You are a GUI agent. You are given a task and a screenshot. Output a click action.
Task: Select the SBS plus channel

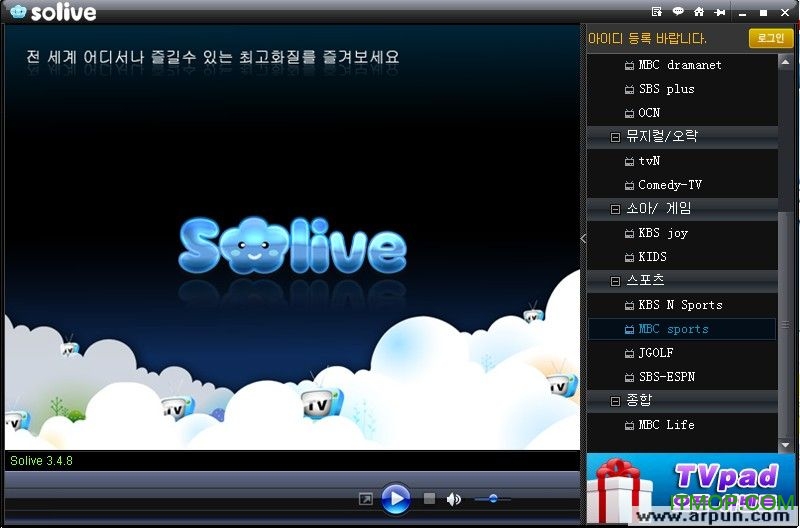682,89
